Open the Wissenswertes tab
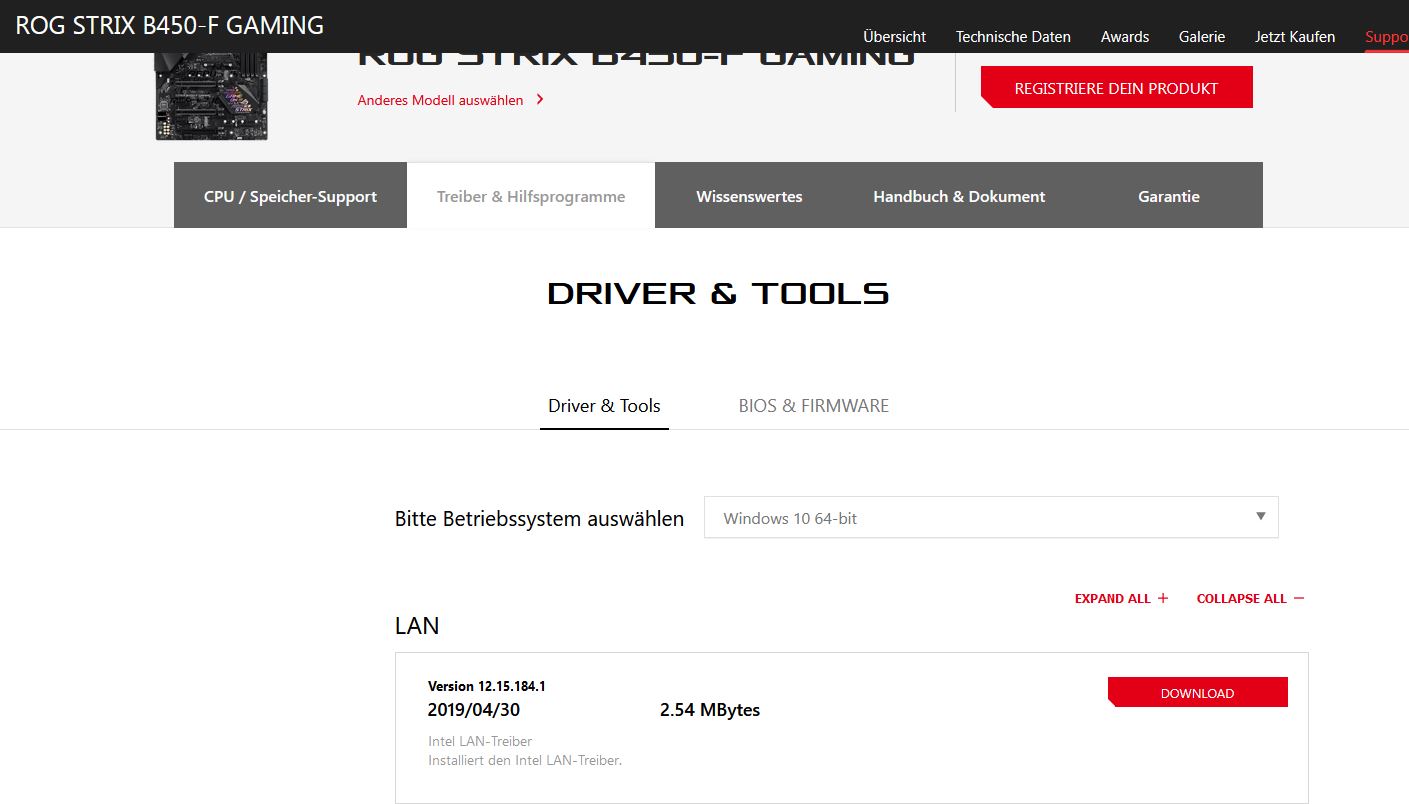1409x804 pixels. pos(749,196)
